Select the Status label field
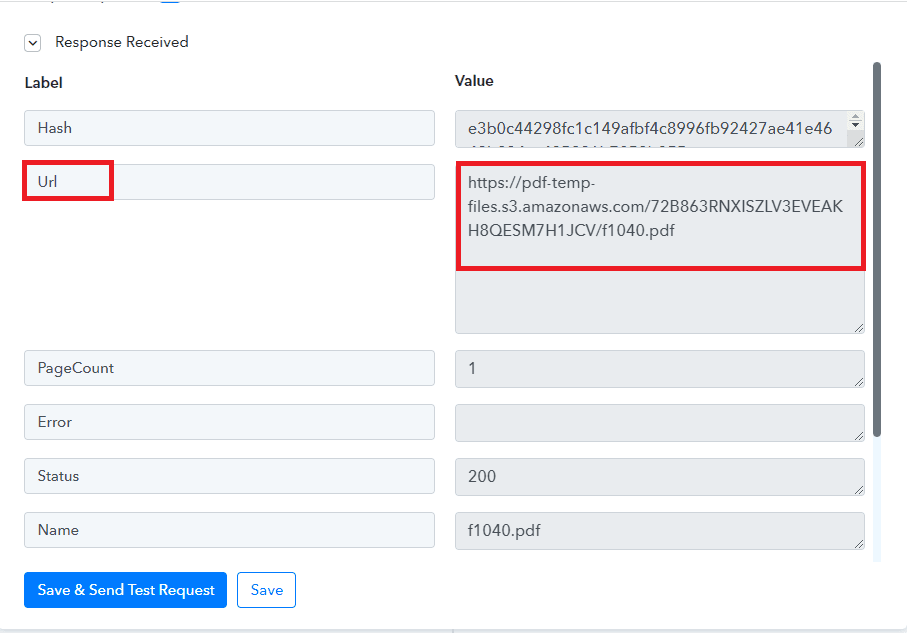 pos(229,476)
